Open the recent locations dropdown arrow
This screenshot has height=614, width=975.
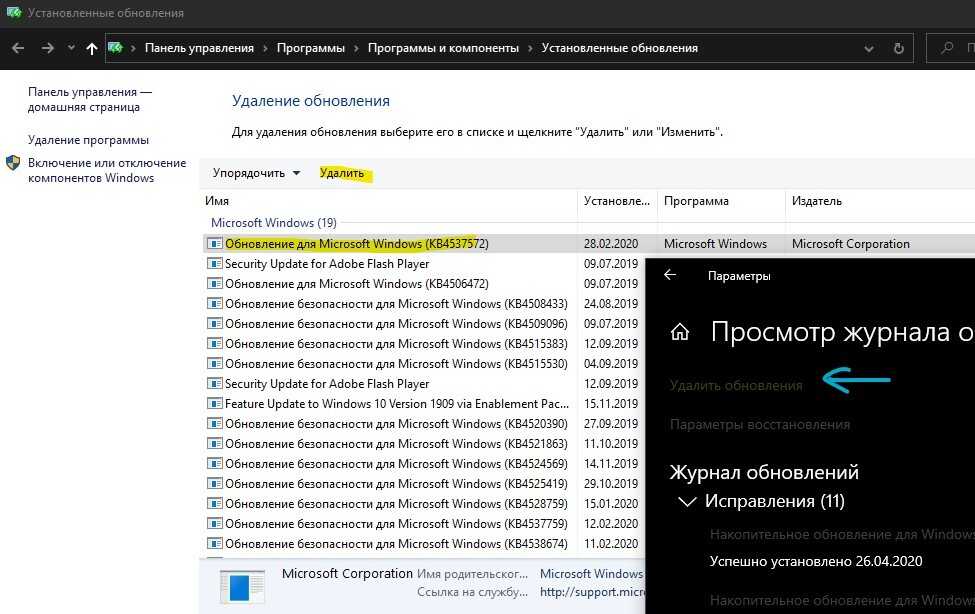(71, 48)
